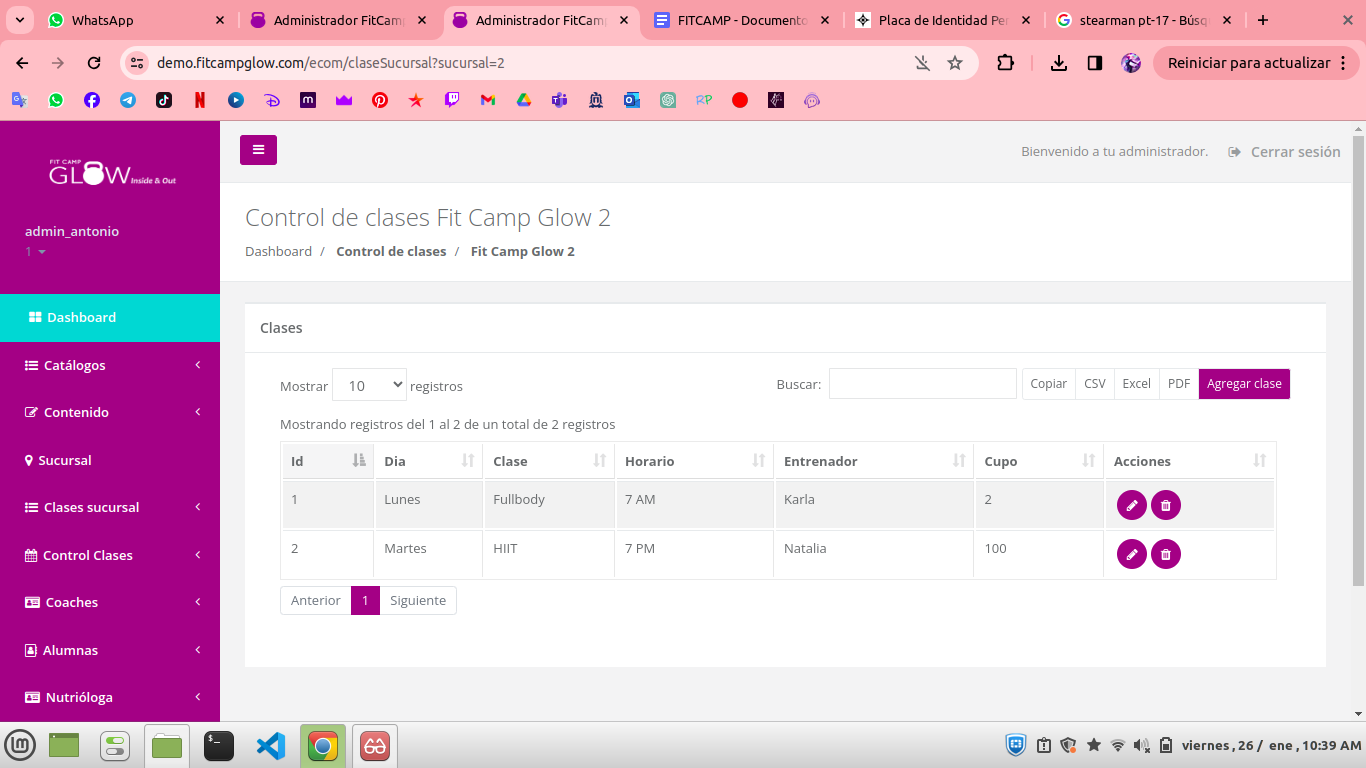Image resolution: width=1366 pixels, height=768 pixels.
Task: Expand the Contenido sidebar menu
Action: click(x=110, y=412)
